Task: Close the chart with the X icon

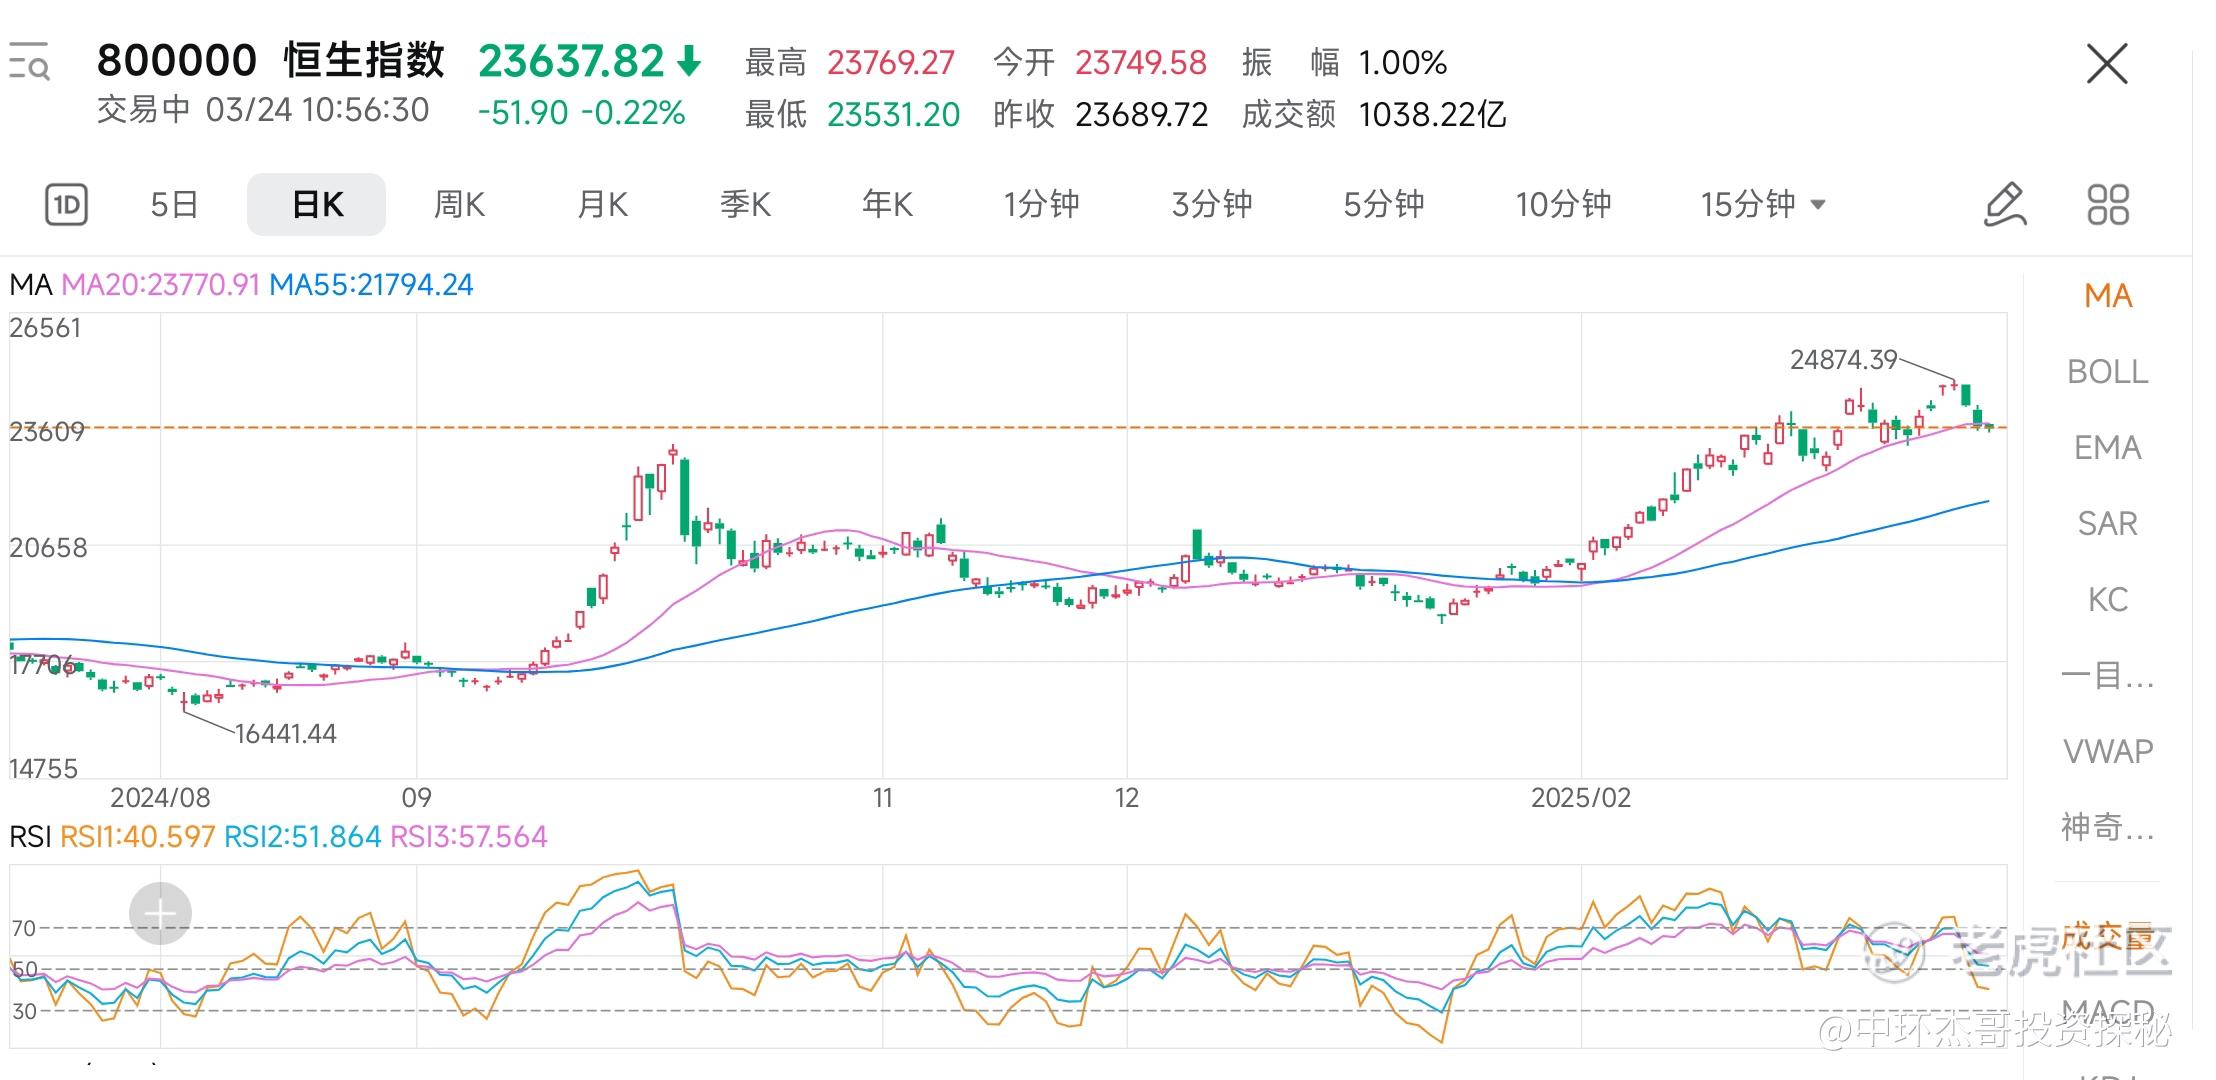Action: (x=2107, y=65)
